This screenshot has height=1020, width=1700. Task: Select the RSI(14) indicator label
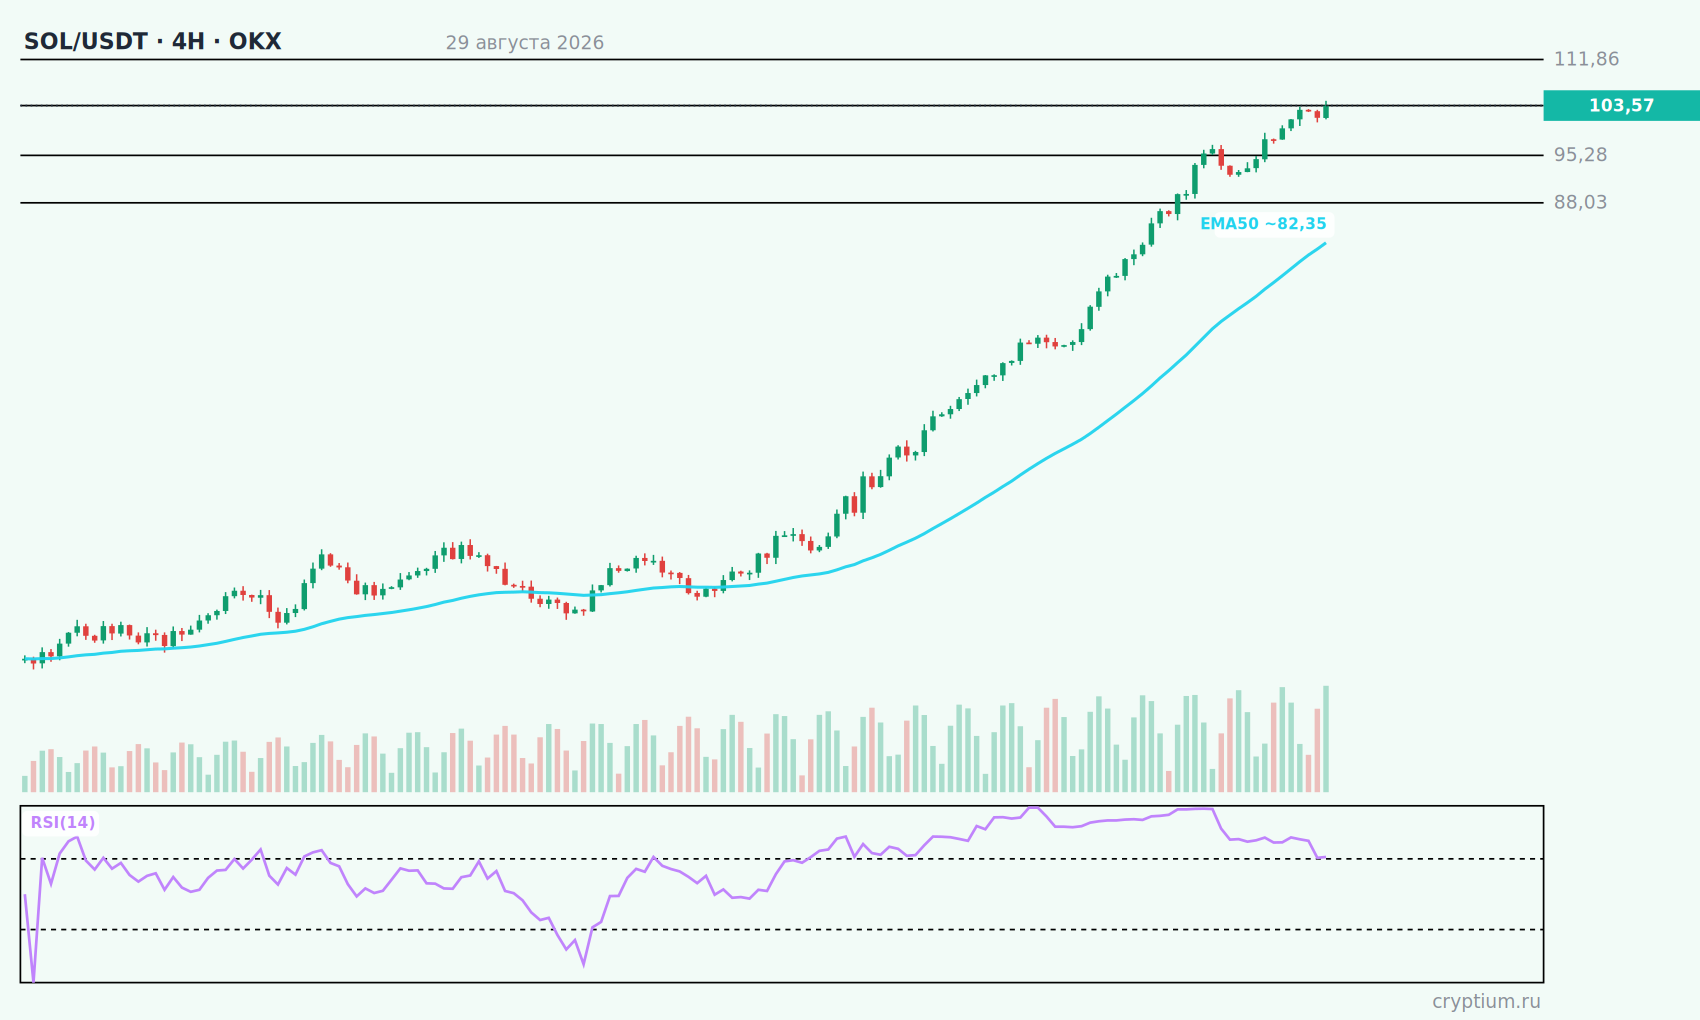63,823
